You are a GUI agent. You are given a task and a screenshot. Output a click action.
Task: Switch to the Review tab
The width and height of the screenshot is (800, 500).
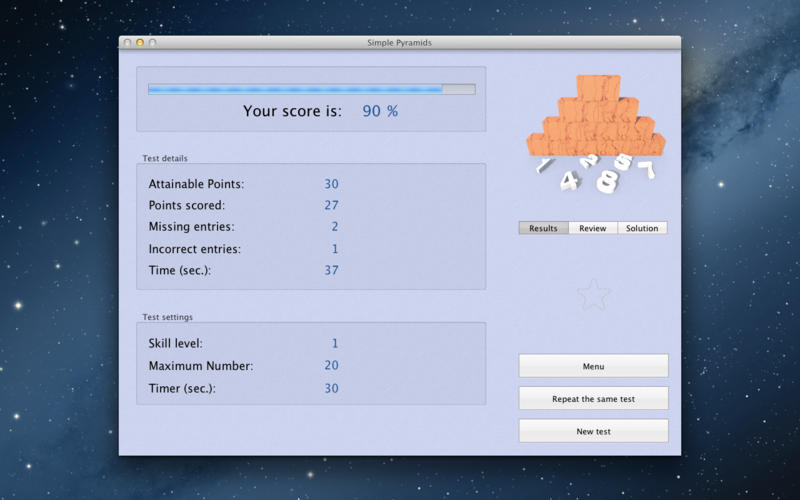tap(593, 228)
